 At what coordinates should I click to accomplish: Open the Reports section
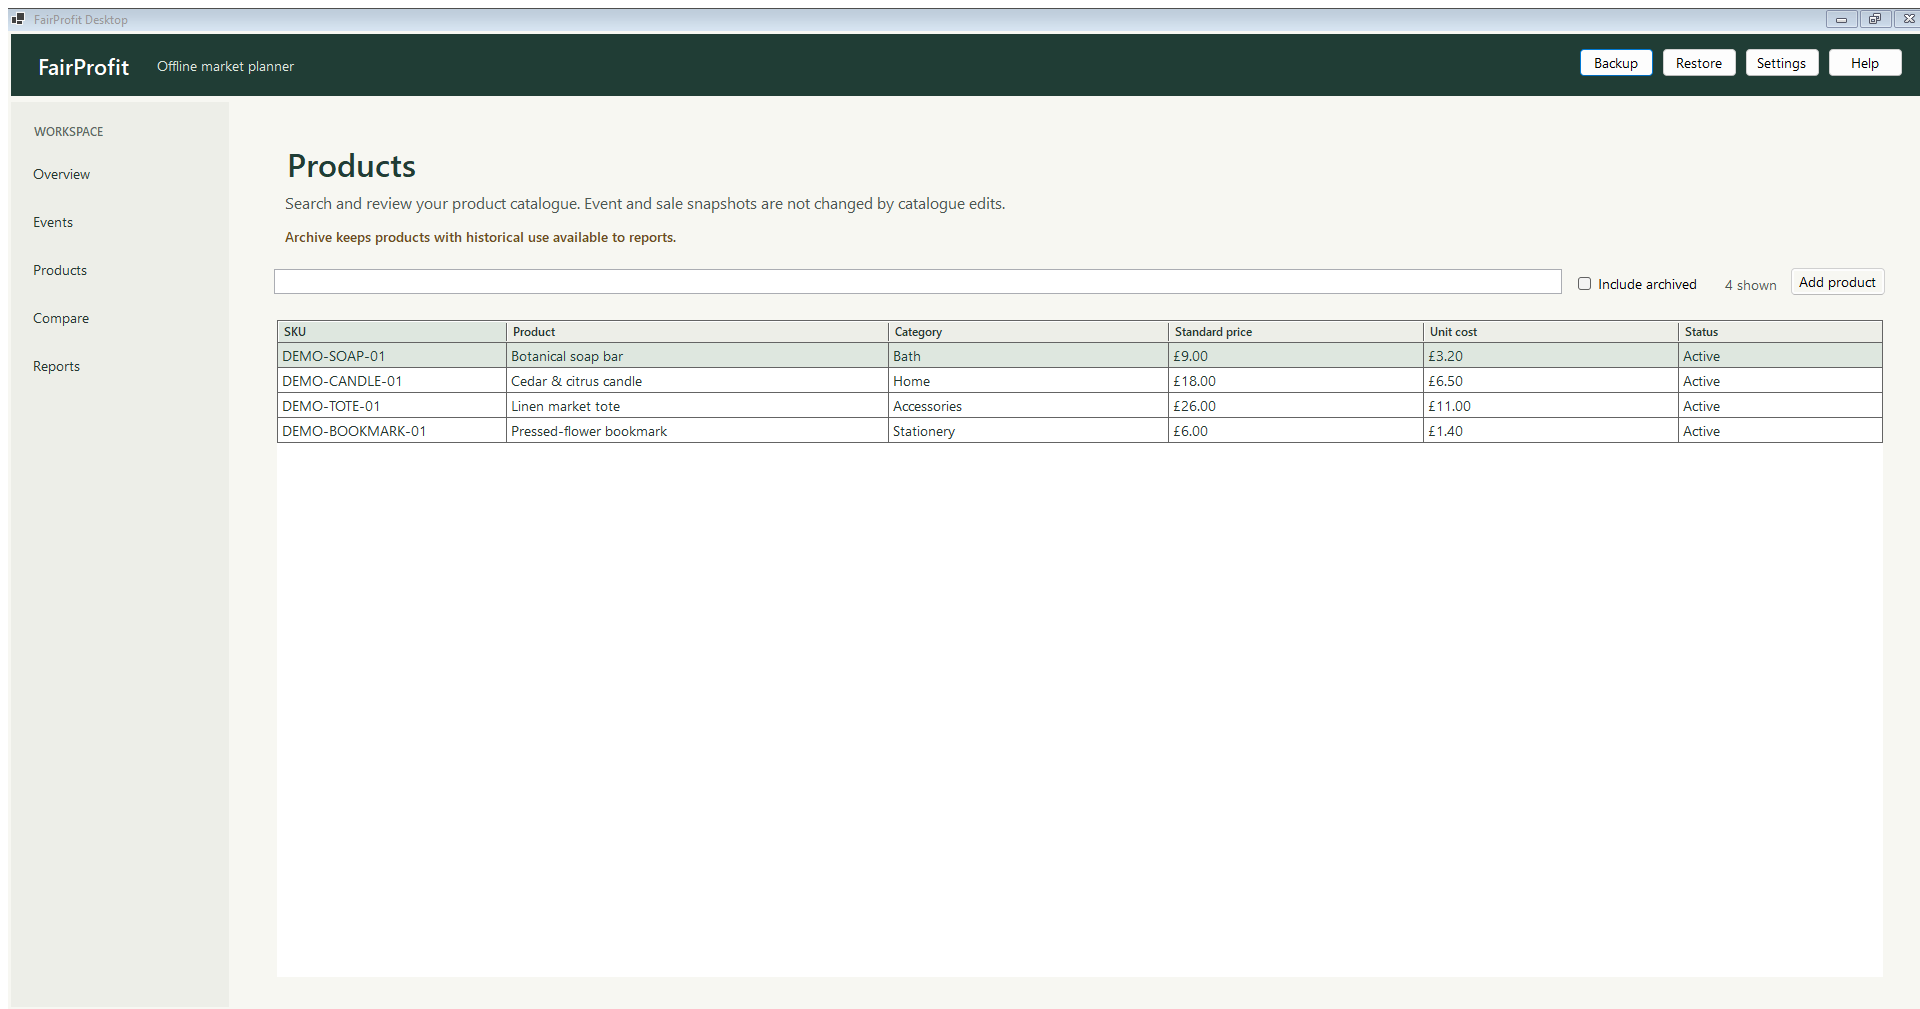point(56,366)
